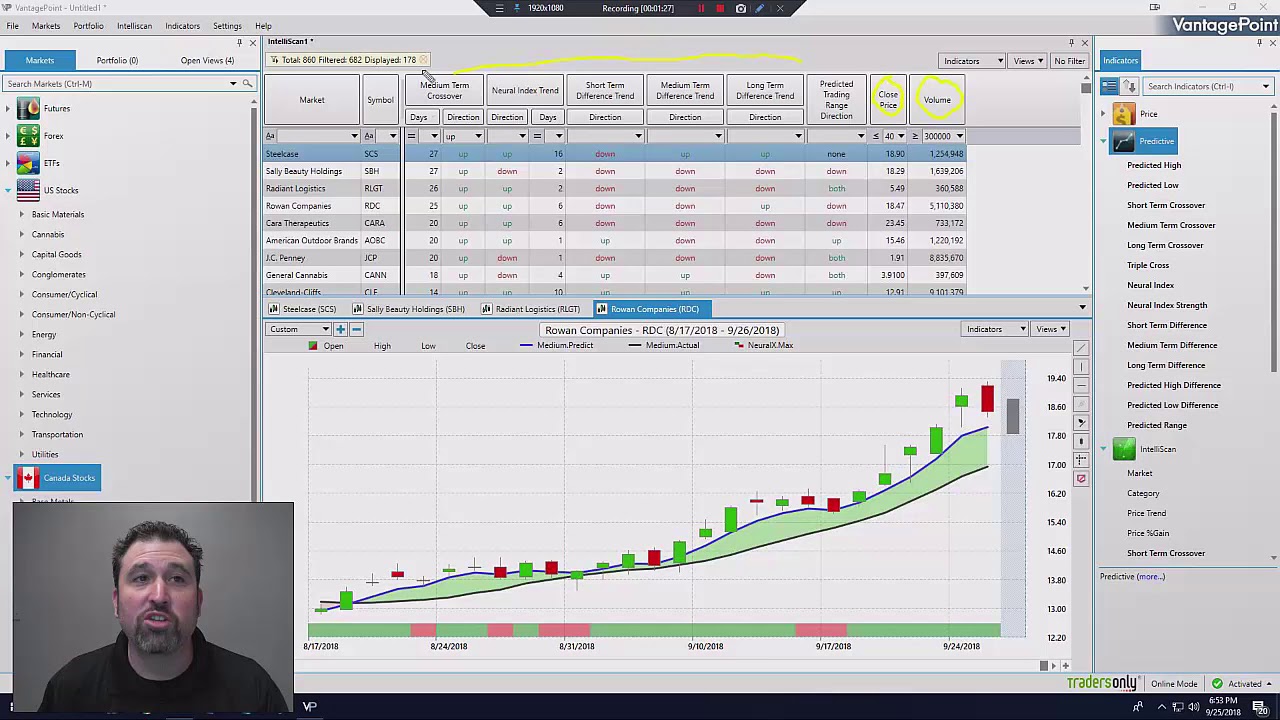Expand the Technology sector node
This screenshot has height=720, width=1280.
coord(22,414)
